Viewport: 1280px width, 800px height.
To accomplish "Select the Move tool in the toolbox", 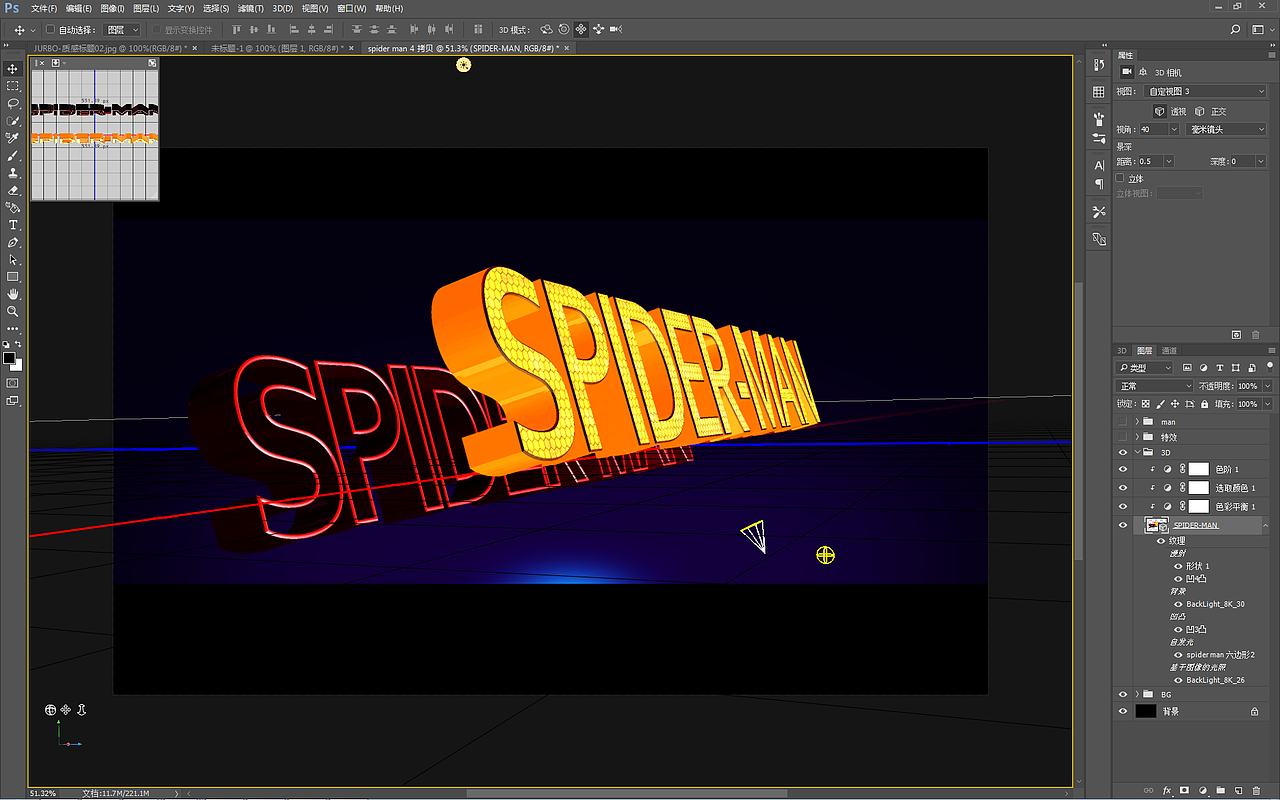I will [13, 69].
